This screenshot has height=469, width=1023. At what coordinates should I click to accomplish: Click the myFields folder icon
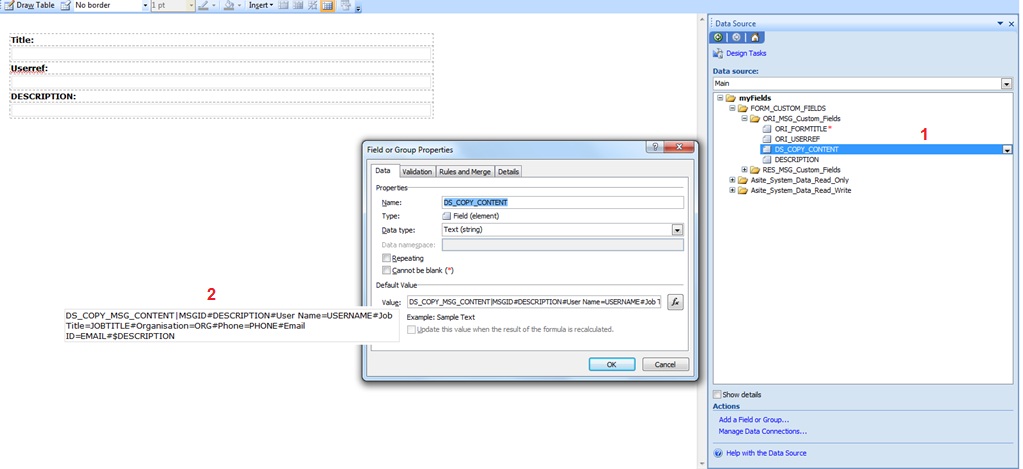tap(731, 98)
